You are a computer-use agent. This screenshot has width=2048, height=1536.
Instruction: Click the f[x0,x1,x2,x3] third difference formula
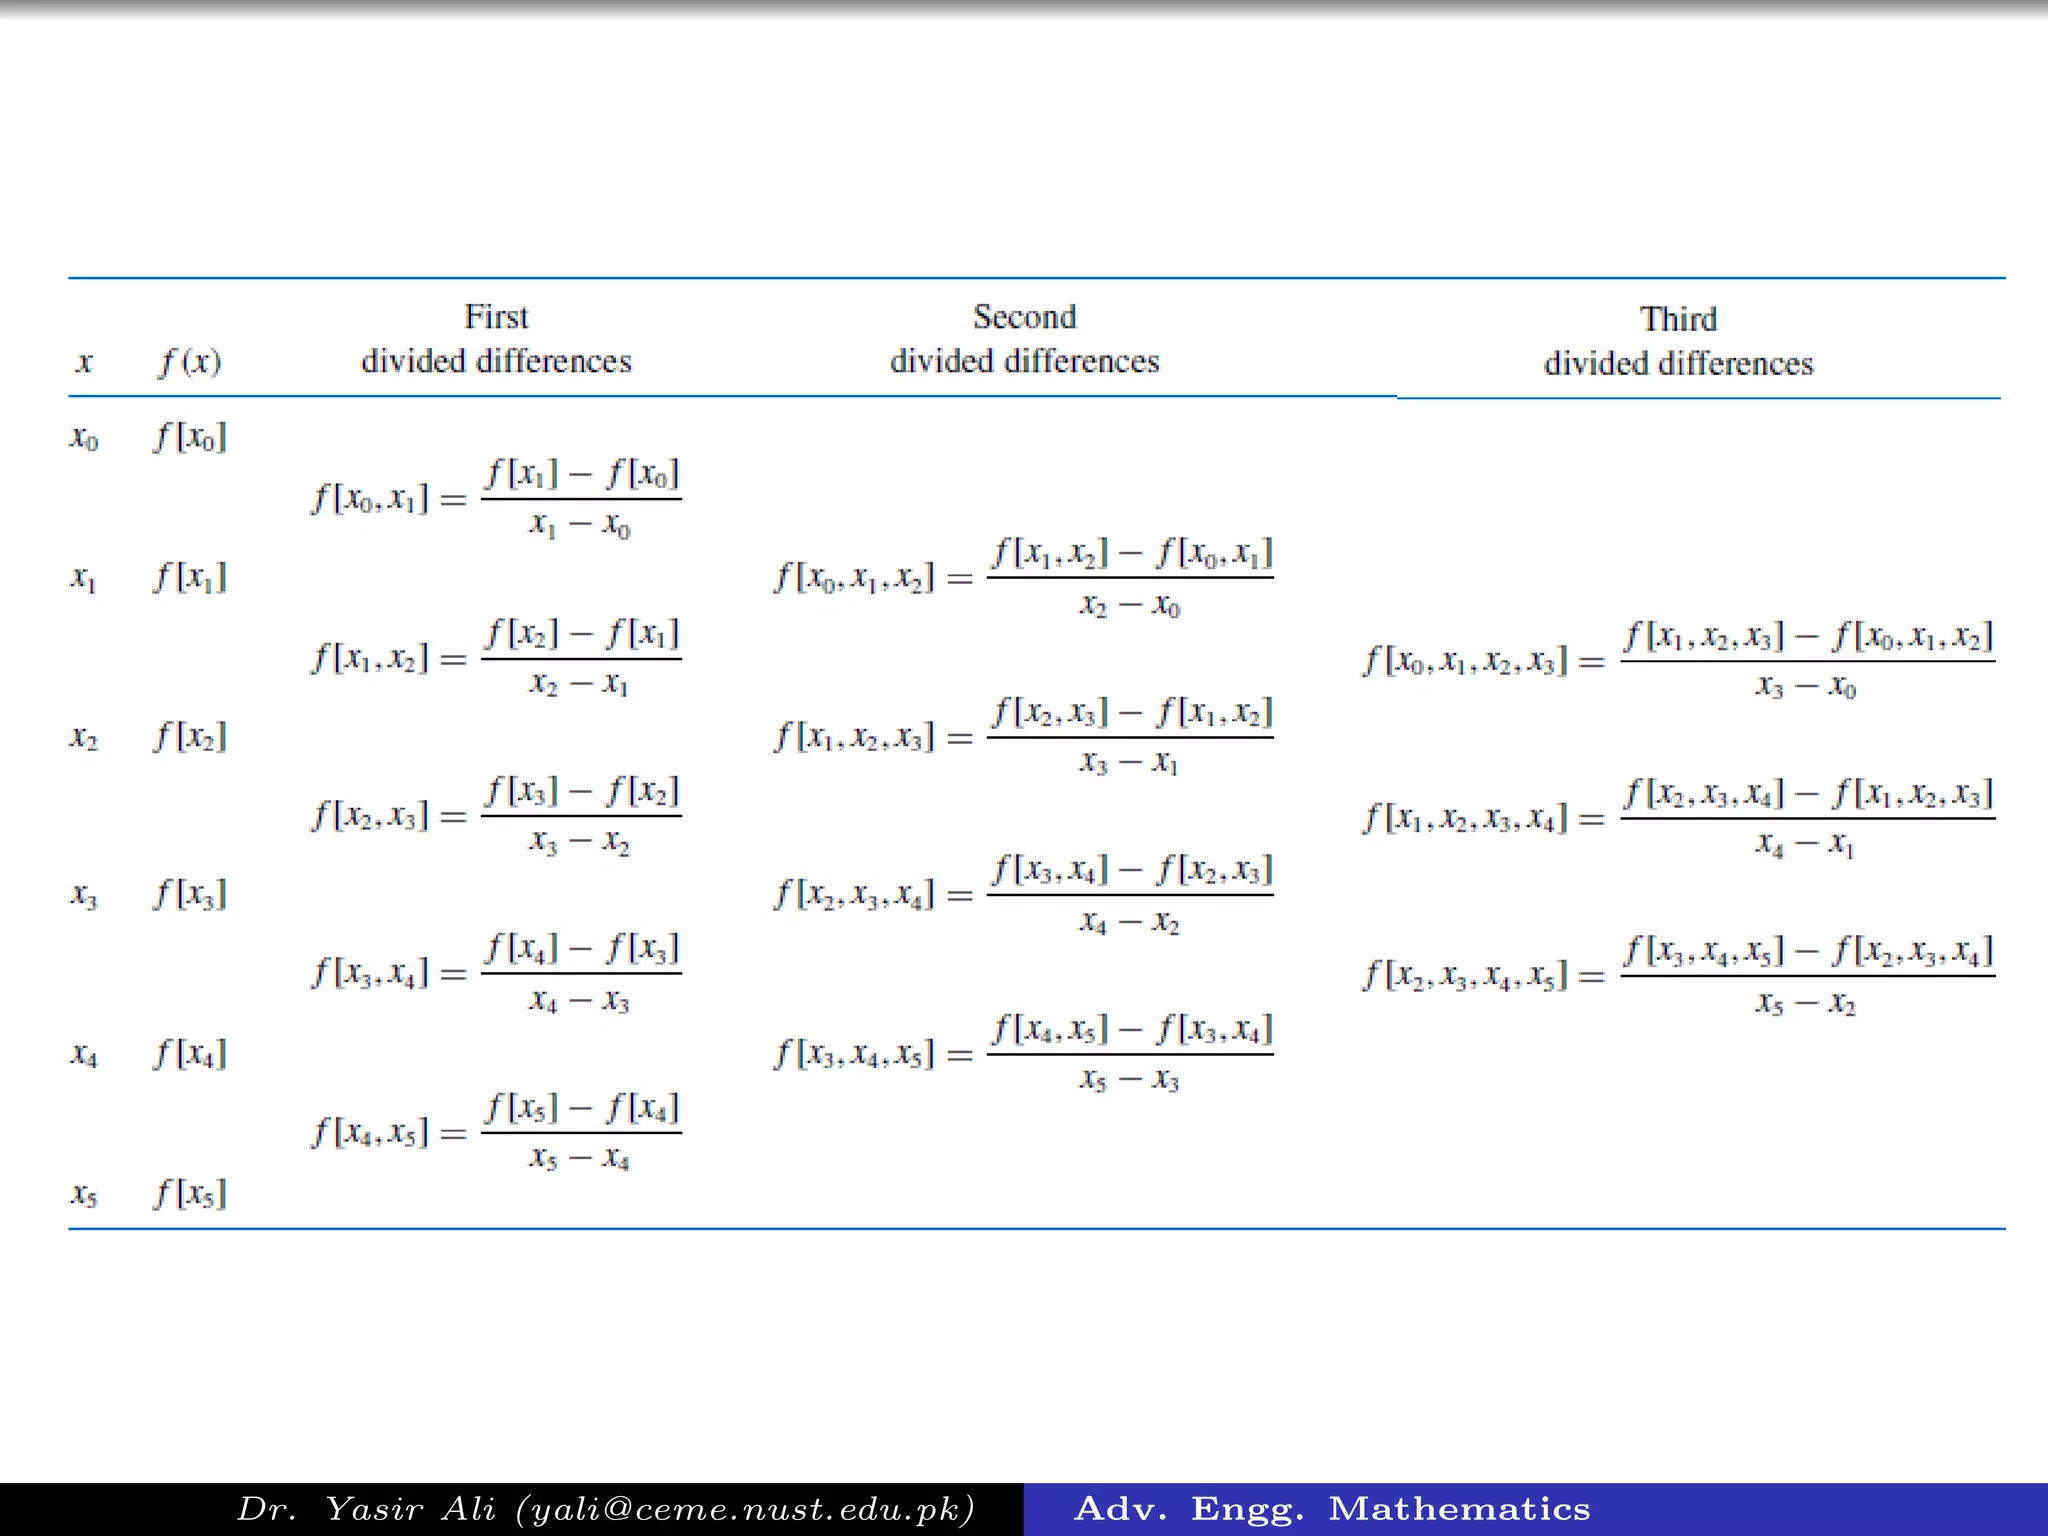[1678, 661]
